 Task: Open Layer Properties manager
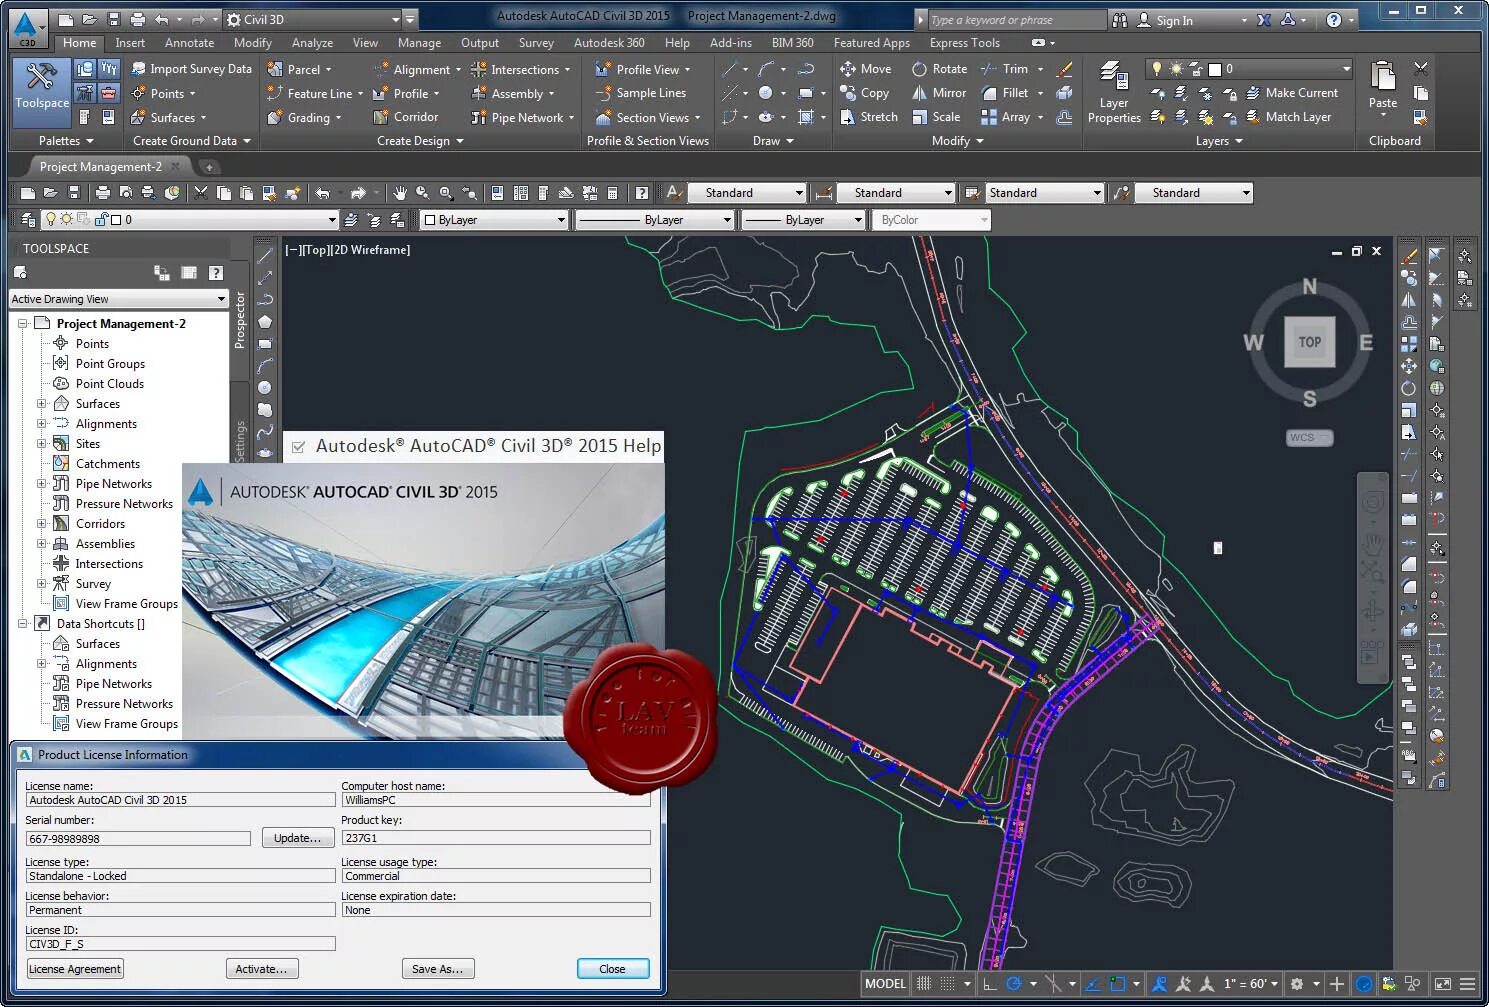click(x=1114, y=92)
